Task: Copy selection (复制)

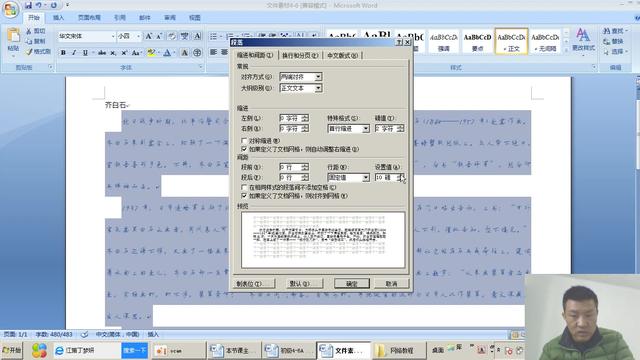Action: (36, 41)
